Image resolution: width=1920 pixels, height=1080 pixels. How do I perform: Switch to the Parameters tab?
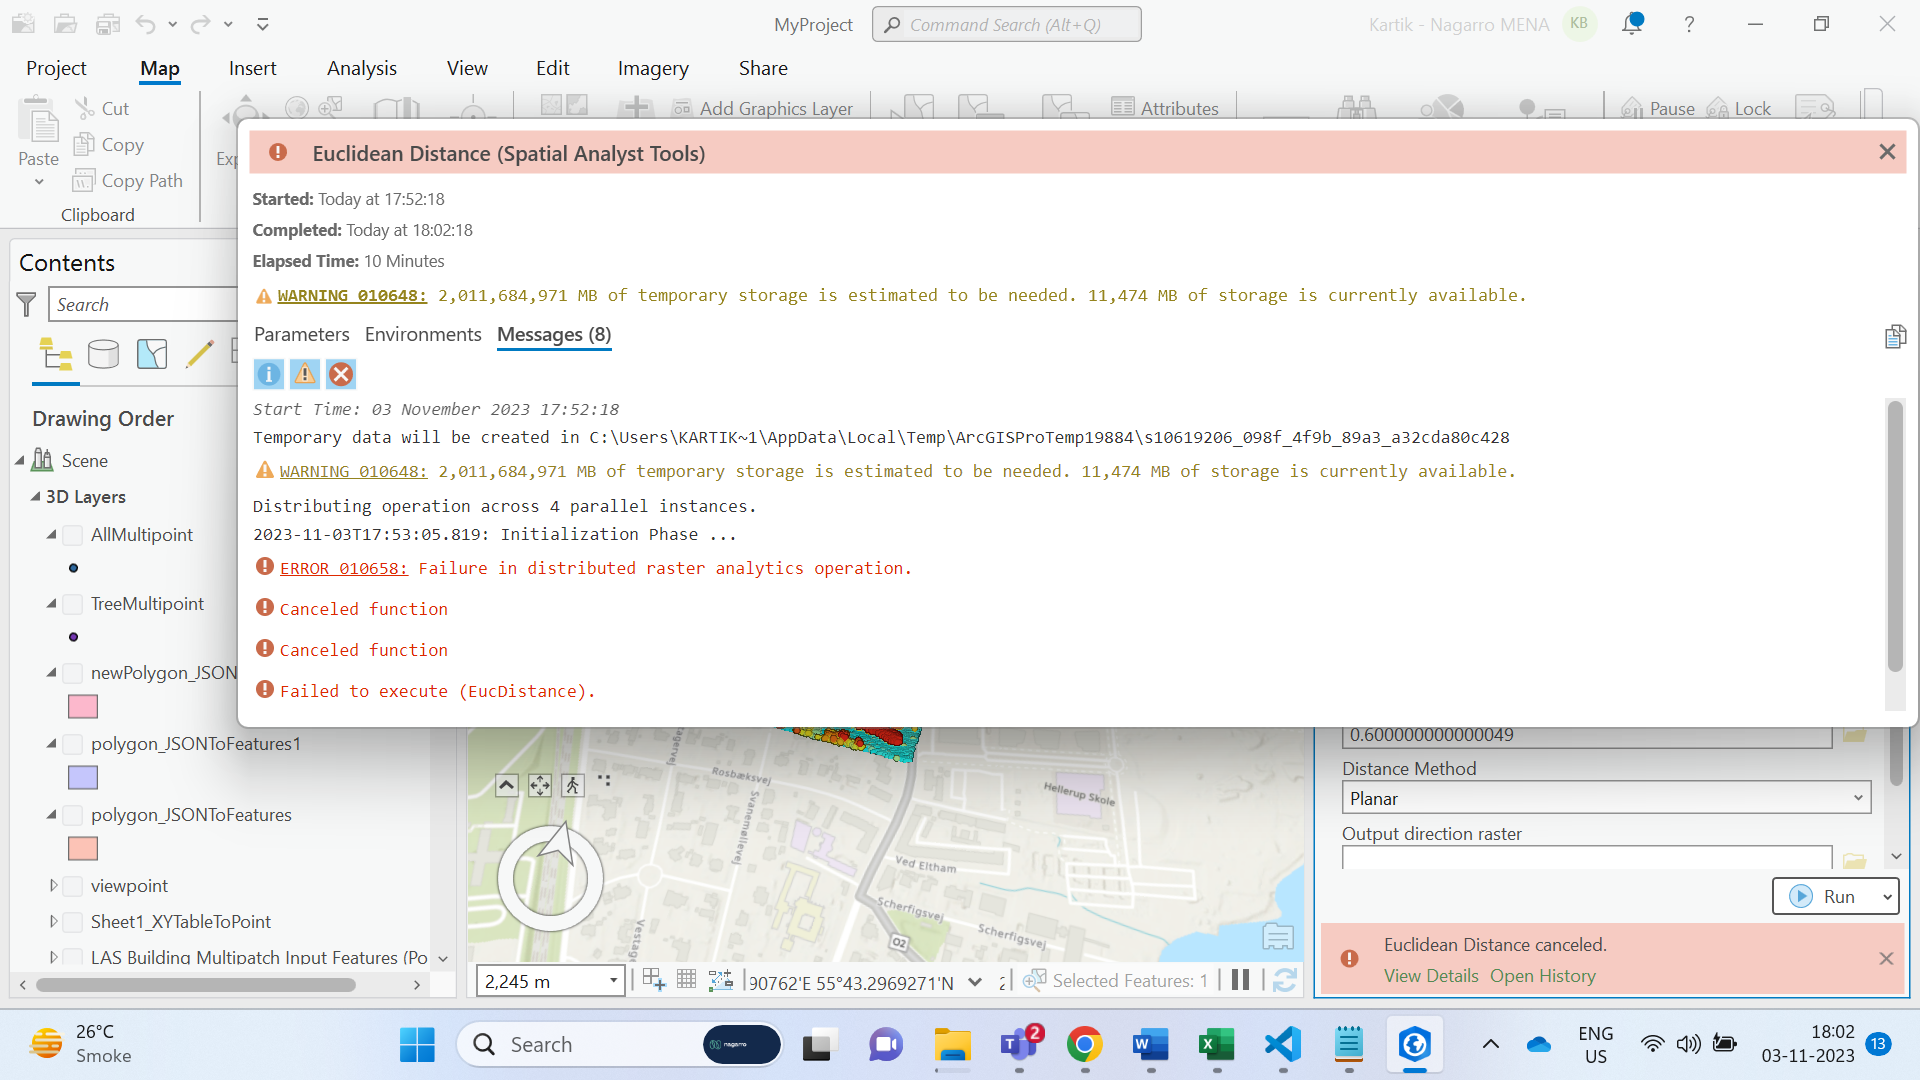coord(302,334)
